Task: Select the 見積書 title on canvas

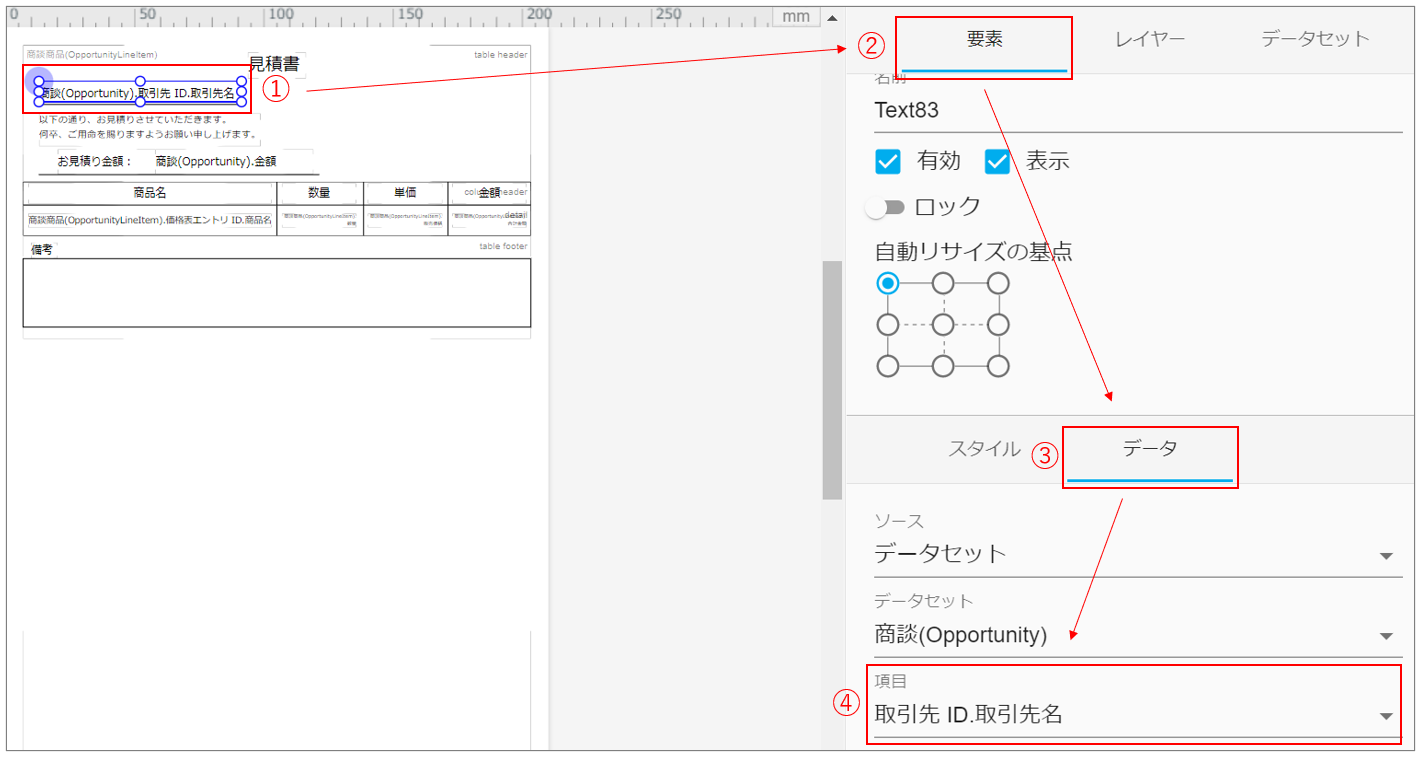Action: point(274,65)
